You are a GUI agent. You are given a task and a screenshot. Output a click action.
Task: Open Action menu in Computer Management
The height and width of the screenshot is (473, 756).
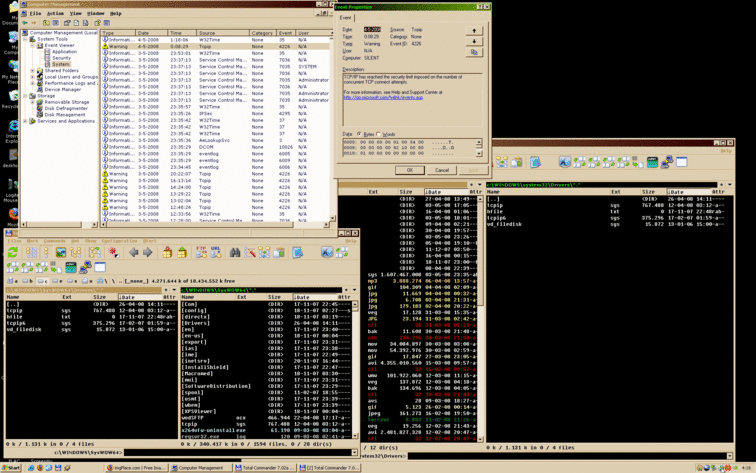[x=55, y=14]
